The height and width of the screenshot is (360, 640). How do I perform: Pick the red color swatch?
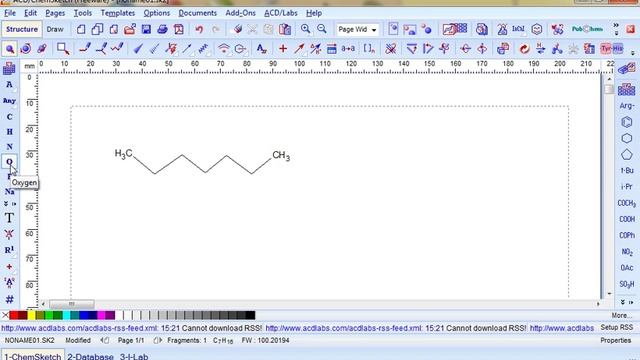(x=13, y=315)
